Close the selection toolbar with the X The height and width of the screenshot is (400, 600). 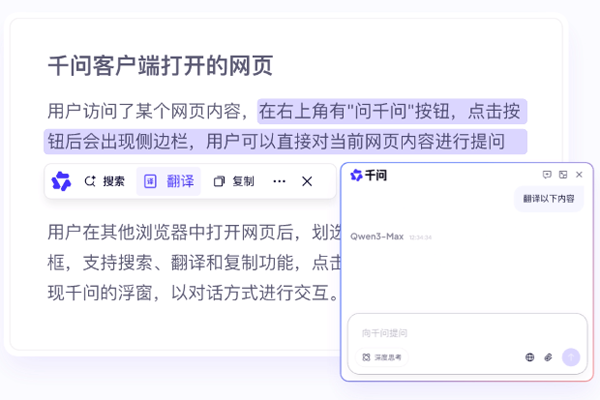pos(307,181)
